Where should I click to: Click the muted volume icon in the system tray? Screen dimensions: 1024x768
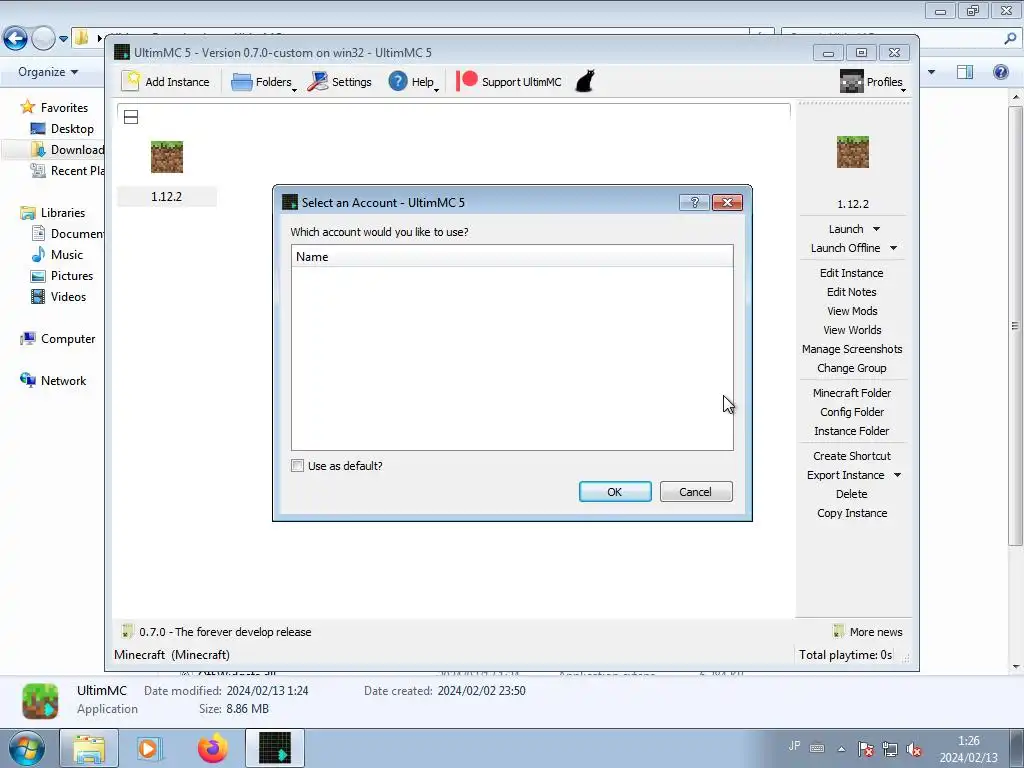[x=914, y=749]
